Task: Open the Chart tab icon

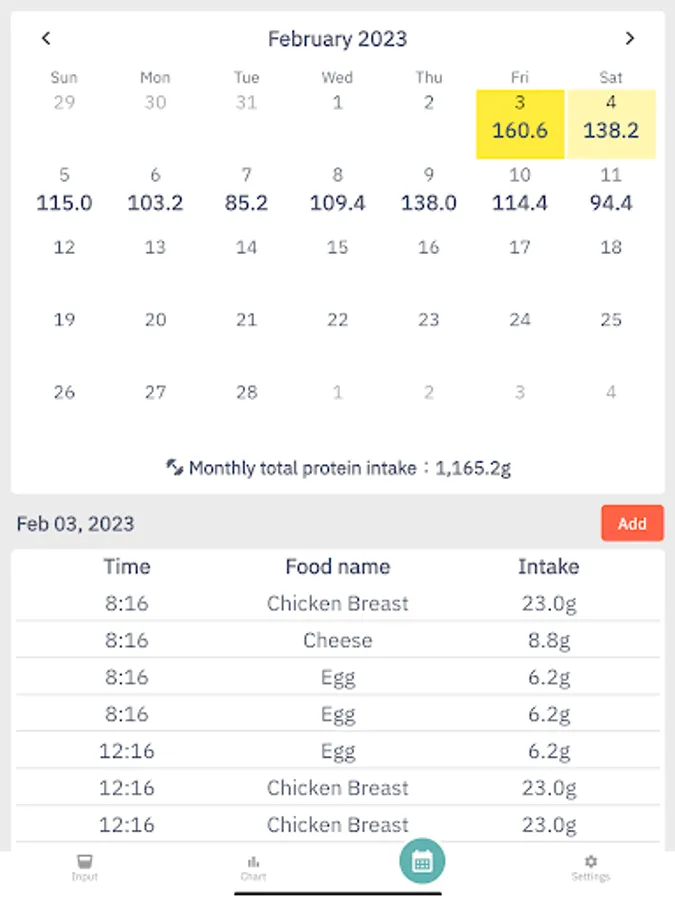Action: (x=253, y=866)
